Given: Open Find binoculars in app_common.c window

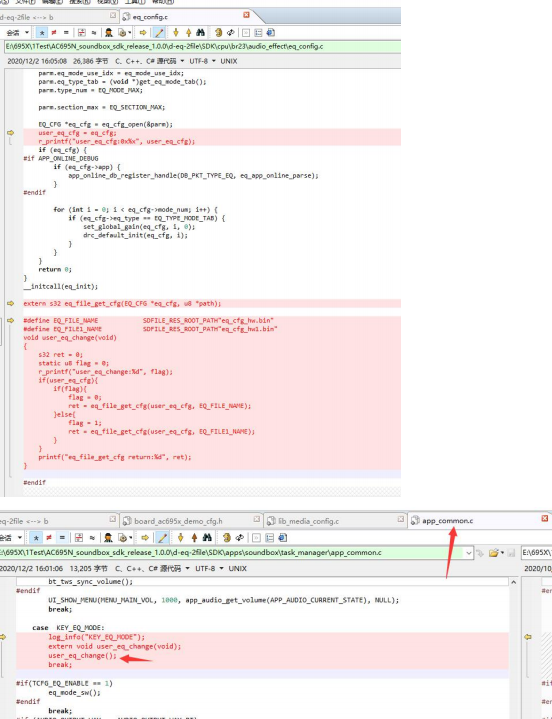Looking at the screenshot, I should 207,537.
